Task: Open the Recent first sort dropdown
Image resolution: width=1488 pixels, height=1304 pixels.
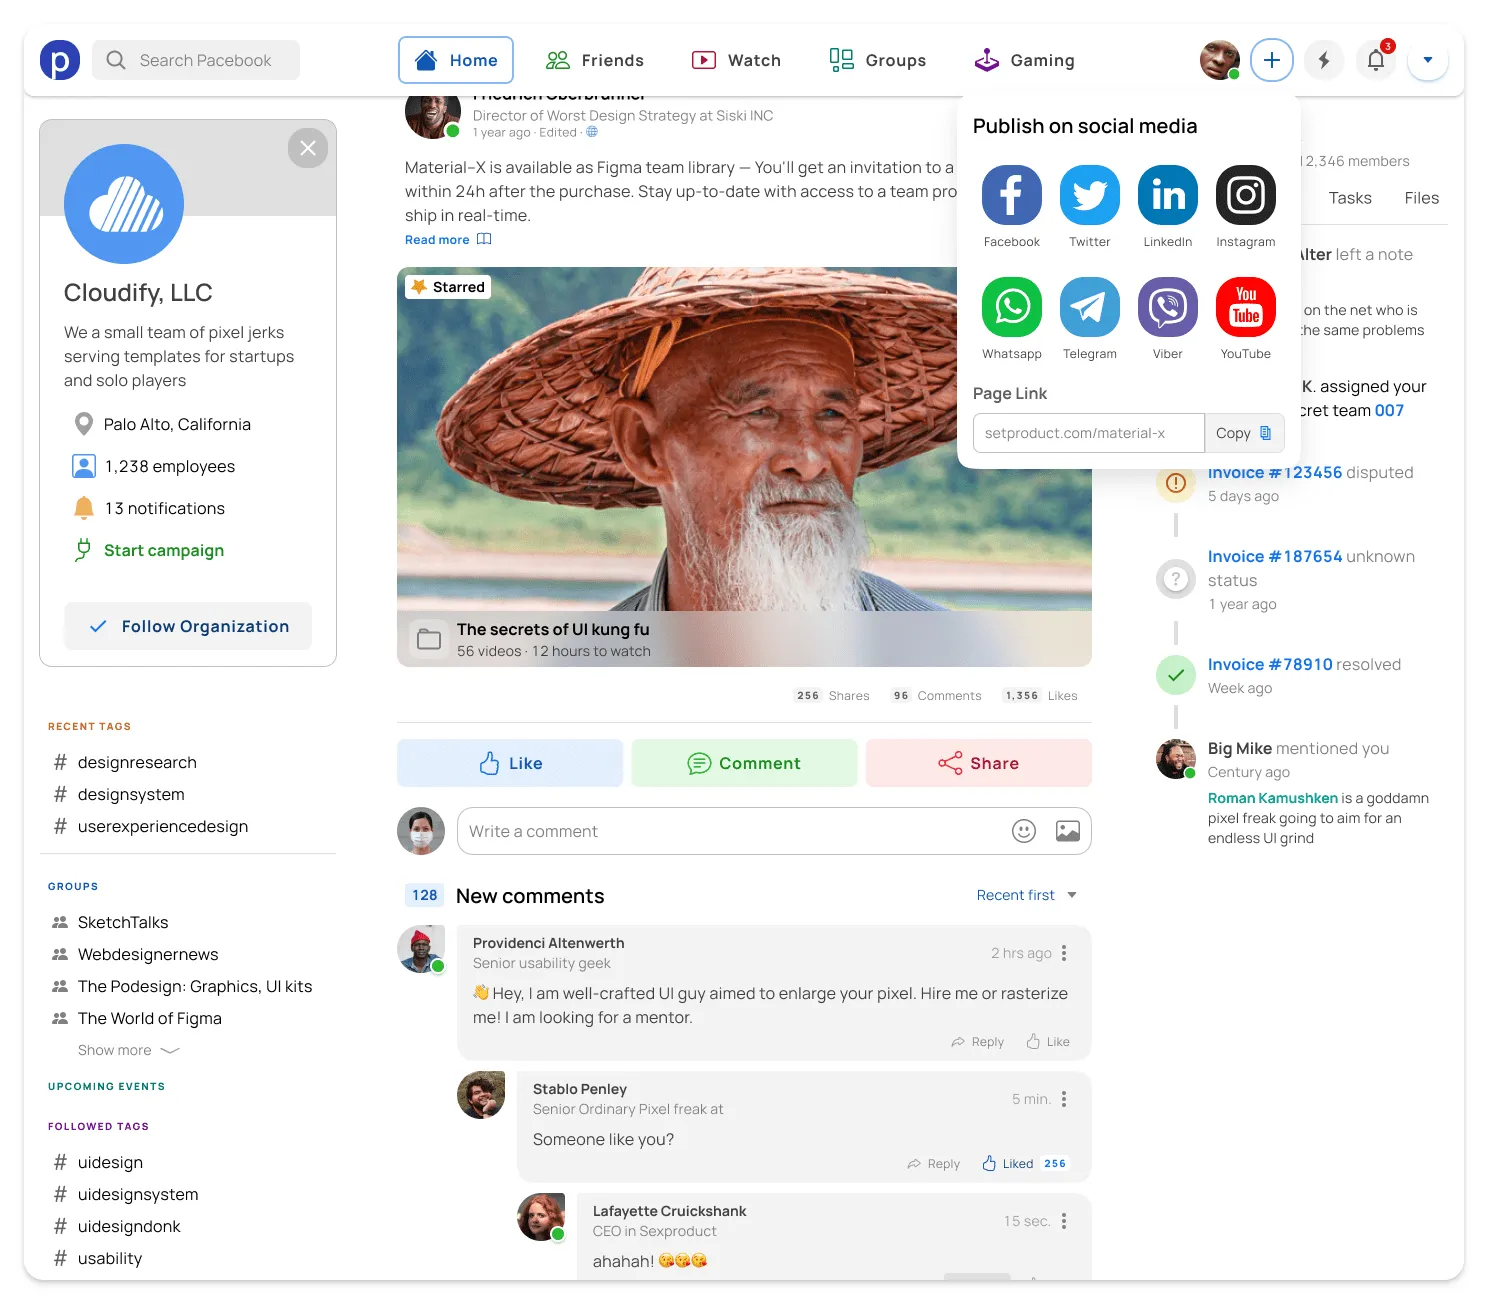Action: [1026, 895]
